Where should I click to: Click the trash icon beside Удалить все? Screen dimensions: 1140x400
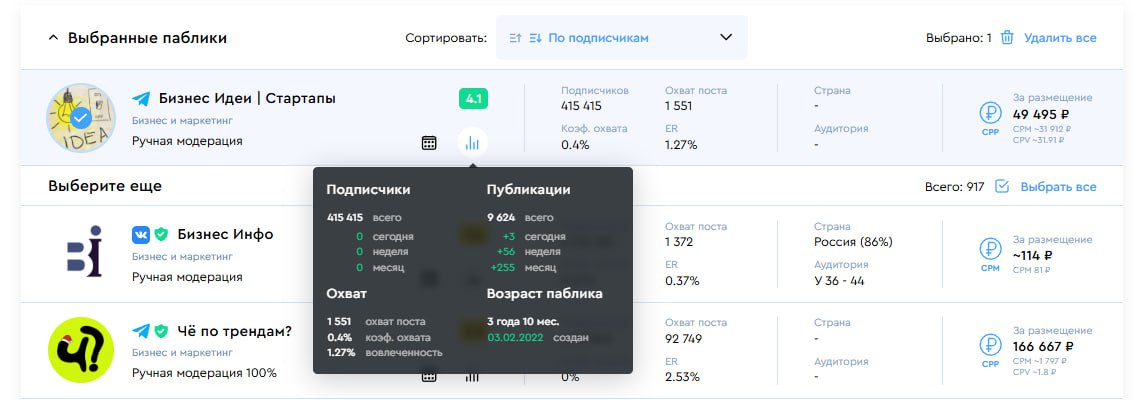coord(1007,38)
